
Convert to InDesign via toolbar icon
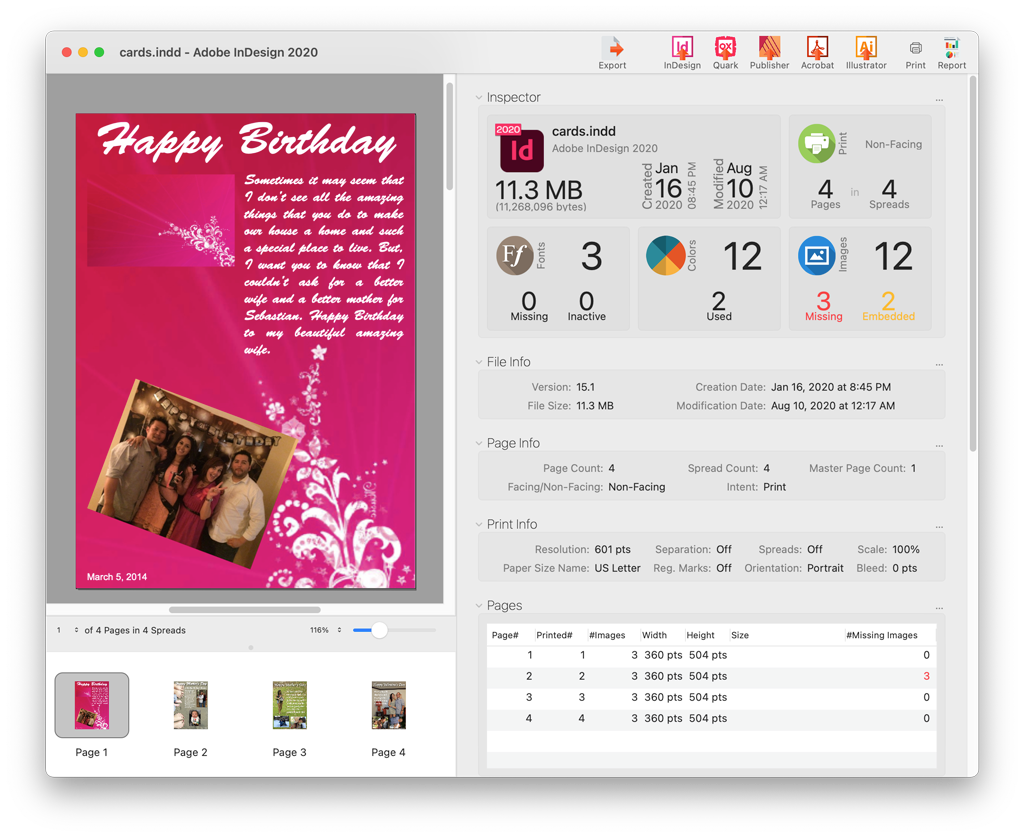pyautogui.click(x=682, y=52)
